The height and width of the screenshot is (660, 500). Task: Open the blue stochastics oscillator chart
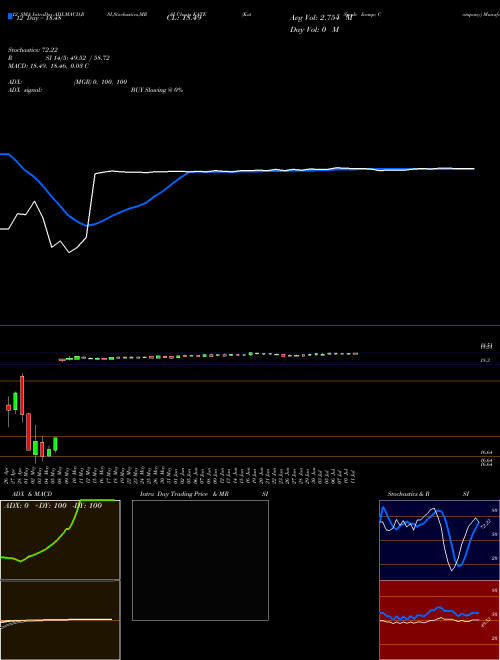point(439,540)
